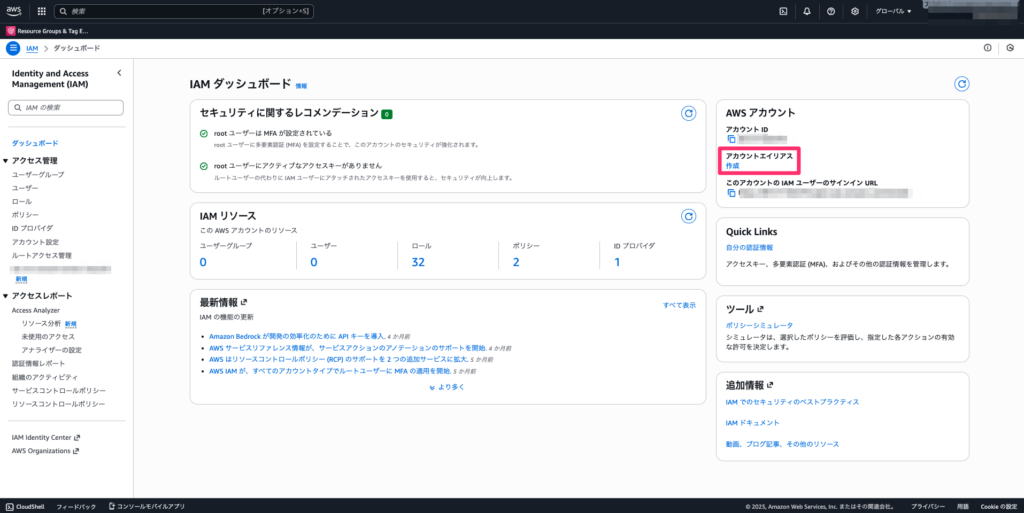The height and width of the screenshot is (513, 1024).
Task: Collapse the アクセス管理 section
Action: tap(6, 160)
